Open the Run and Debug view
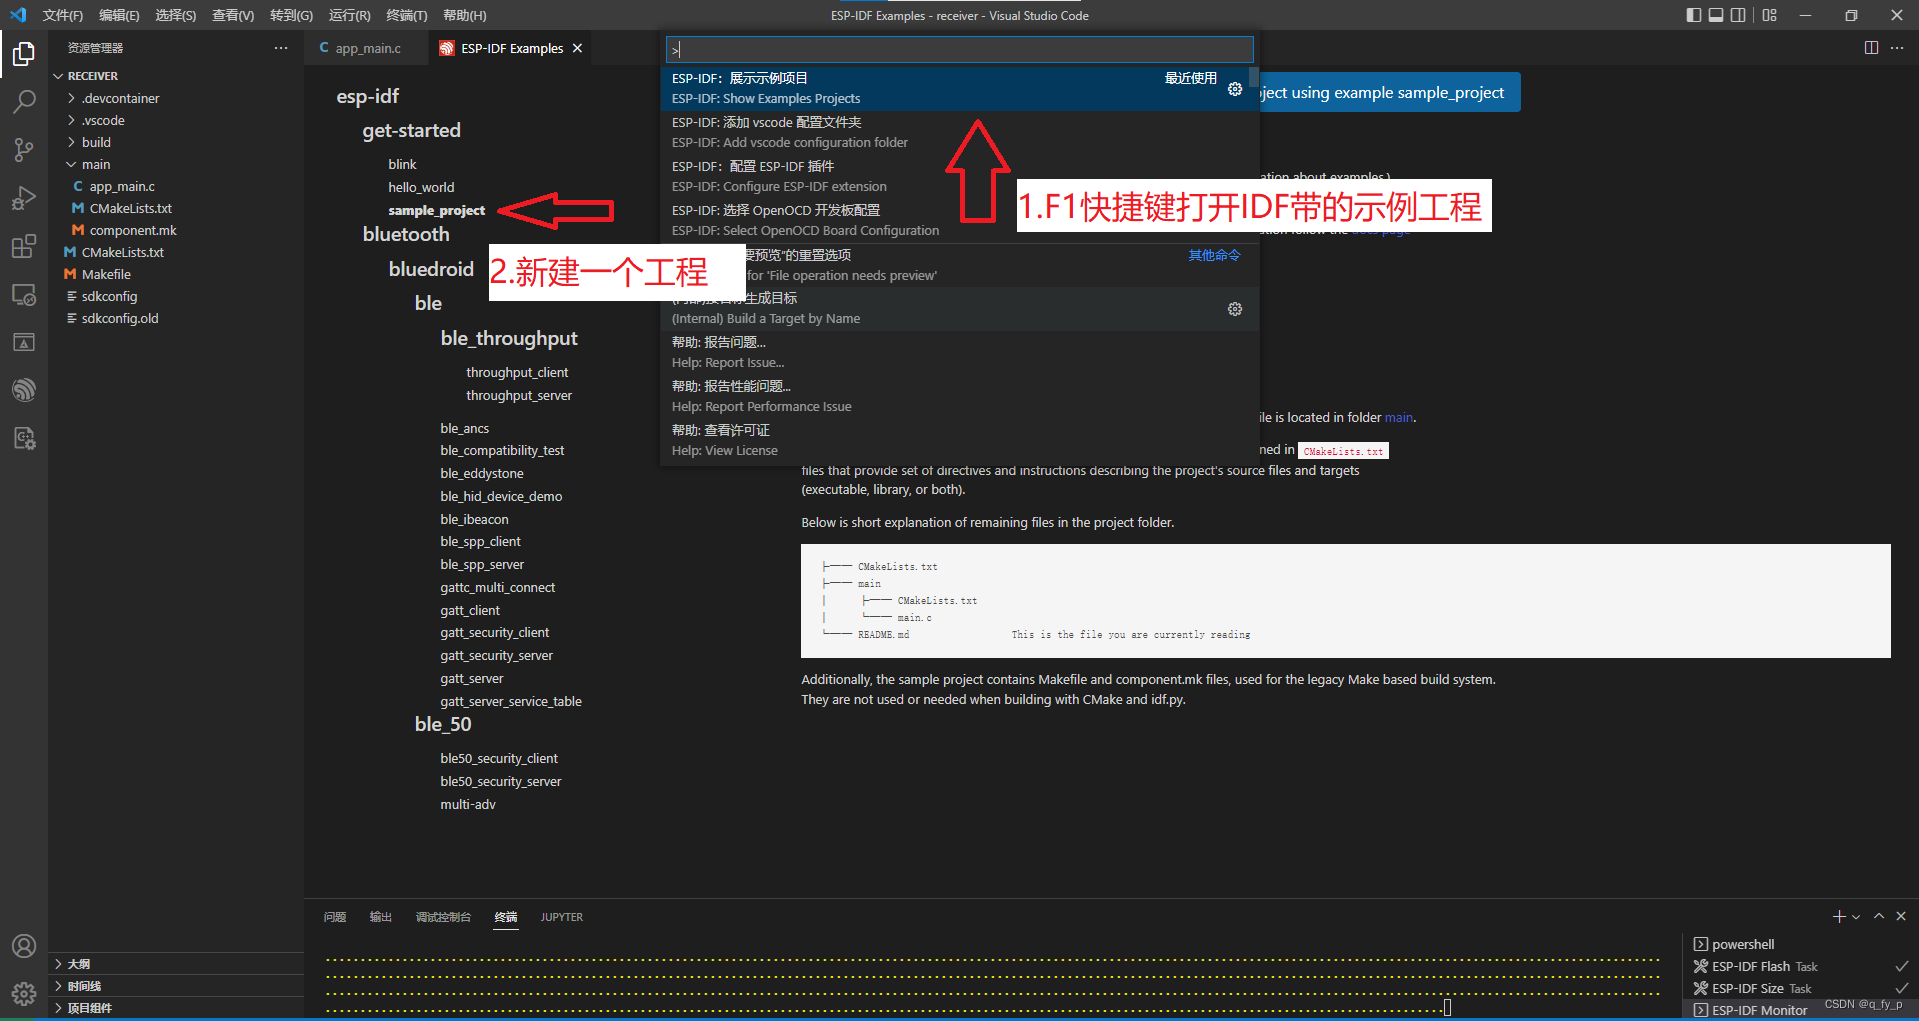The height and width of the screenshot is (1021, 1919). [24, 197]
